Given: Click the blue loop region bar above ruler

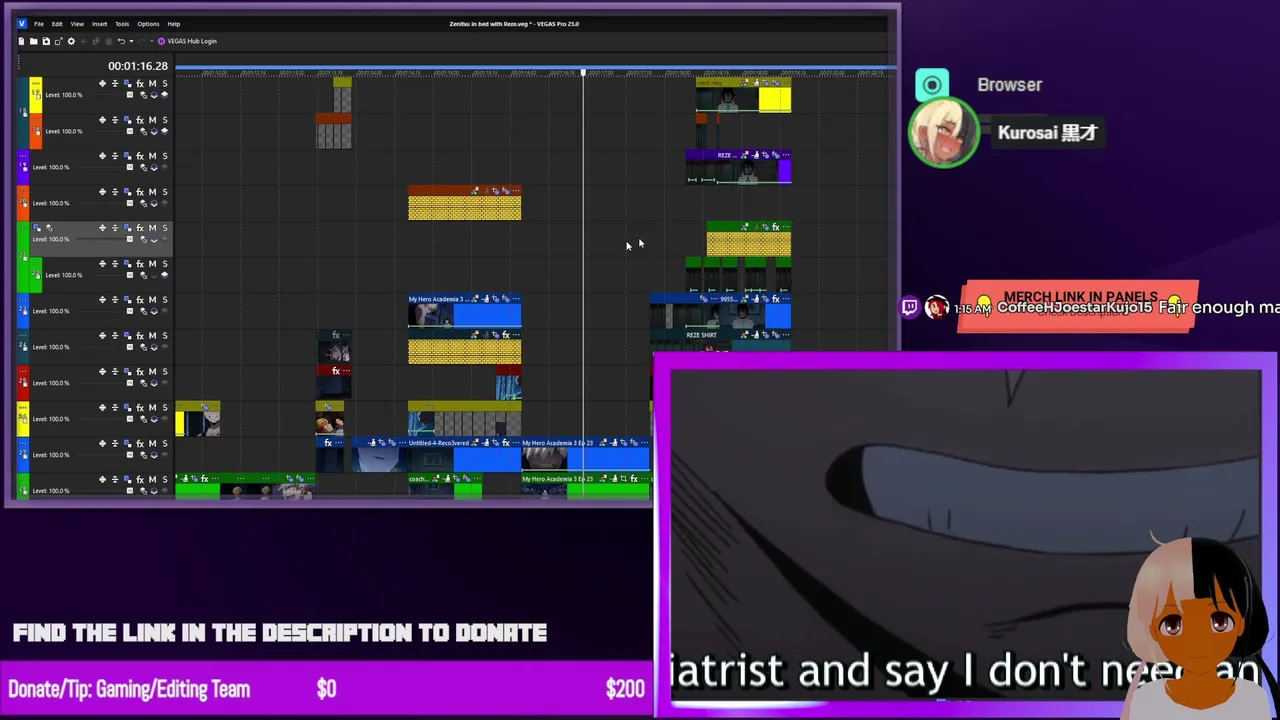Looking at the screenshot, I should coord(535,69).
